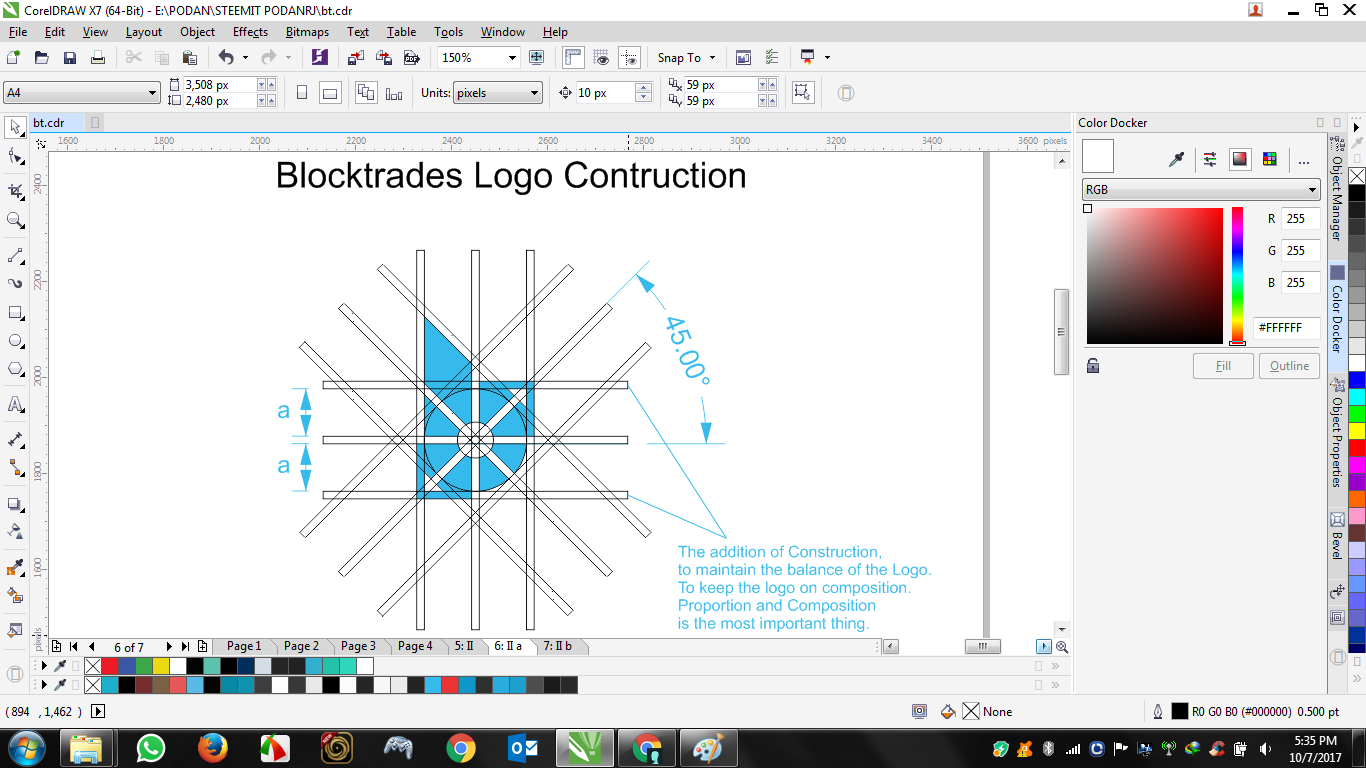Viewport: 1366px width, 768px height.
Task: Click the Save icon
Action: point(69,57)
